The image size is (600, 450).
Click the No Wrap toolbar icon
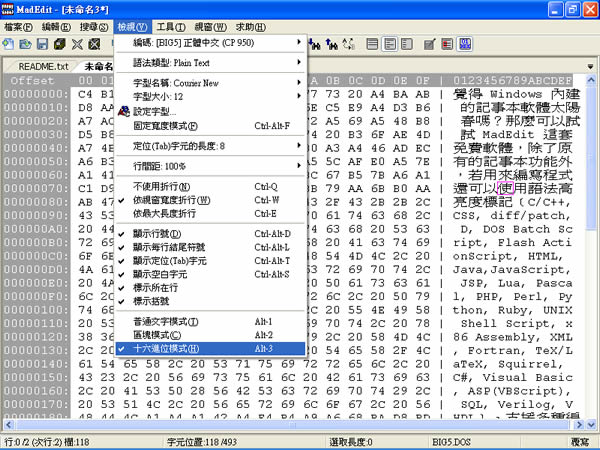(372, 44)
